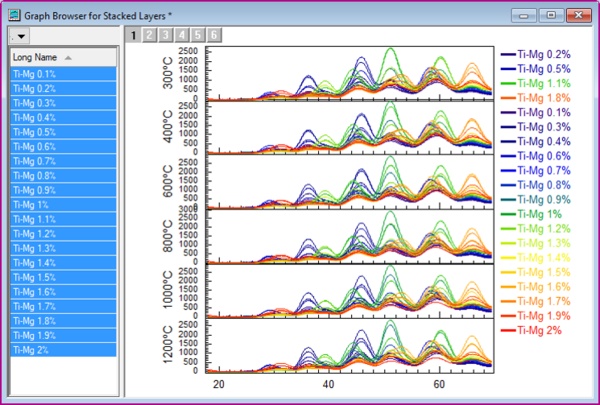Click the 1200°C layer axis title
600x405 pixels.
(x=168, y=345)
